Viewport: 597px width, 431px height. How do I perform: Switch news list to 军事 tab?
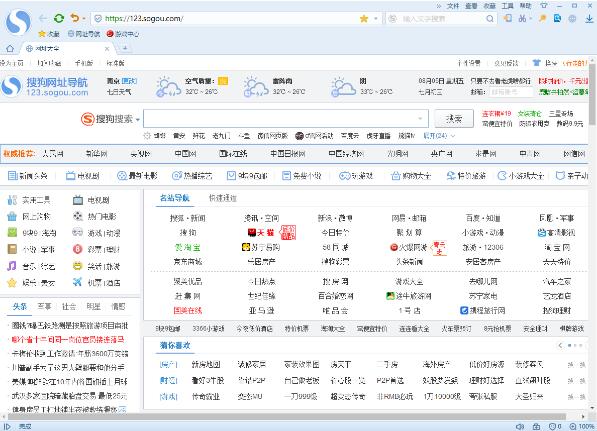(x=44, y=306)
